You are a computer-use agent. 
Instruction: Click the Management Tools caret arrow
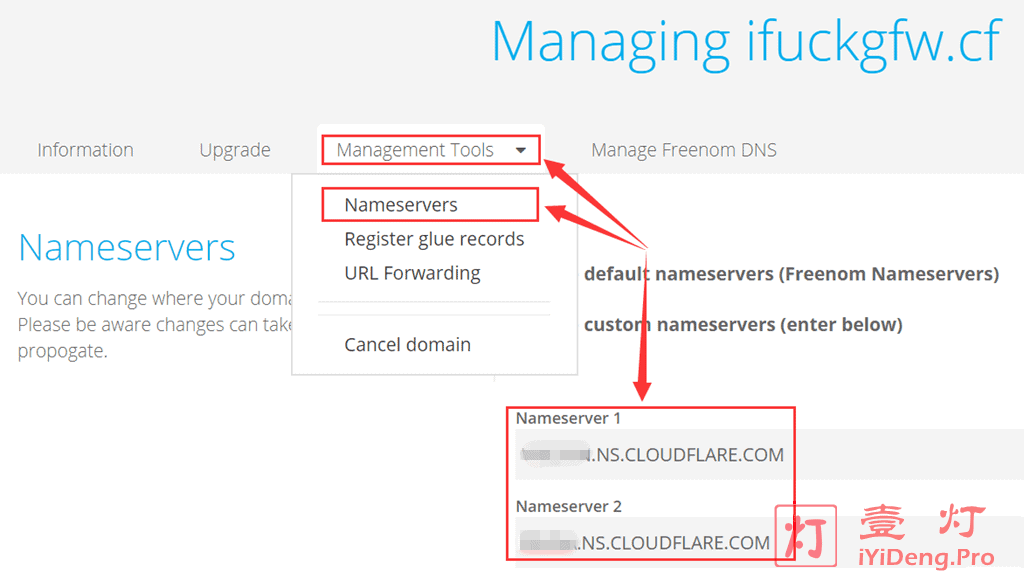coord(520,150)
